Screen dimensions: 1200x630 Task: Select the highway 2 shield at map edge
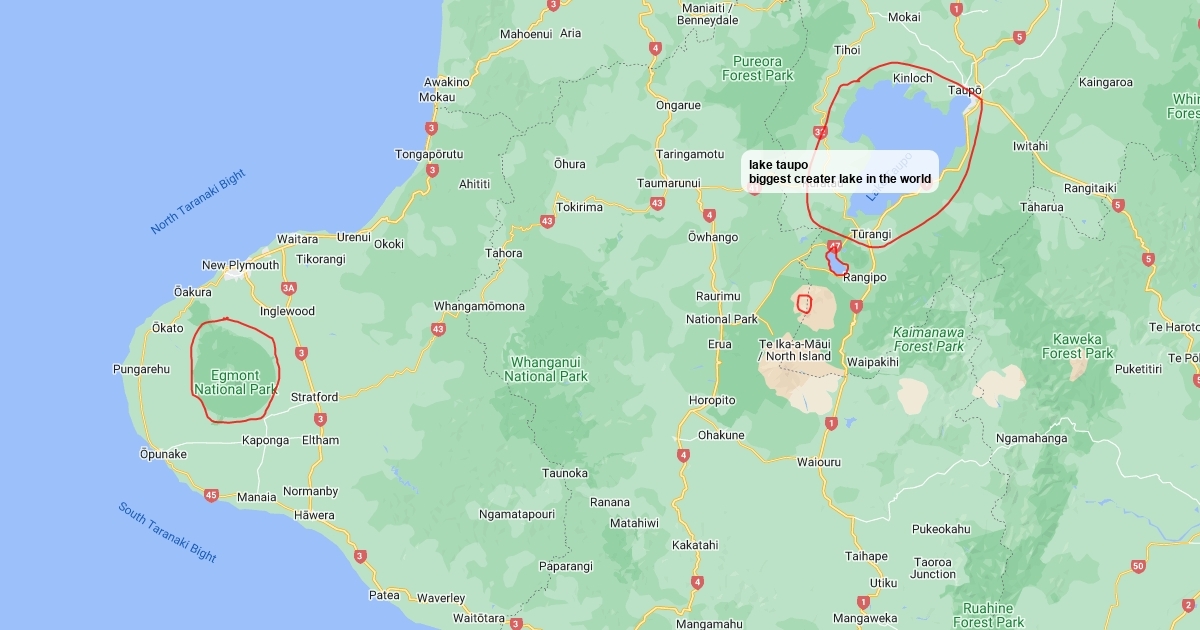(x=1188, y=604)
